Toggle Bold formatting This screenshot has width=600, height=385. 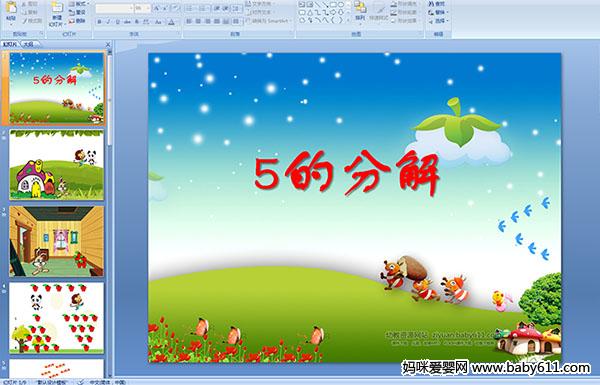tap(99, 22)
